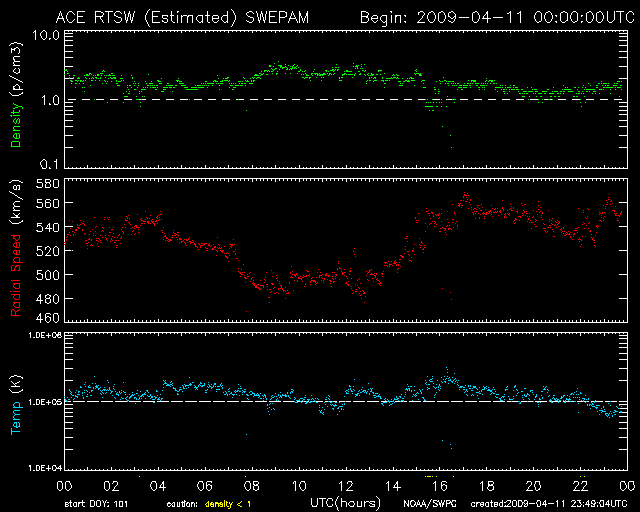
Task: Click the yellow 'density < 1' warning text
Action: coord(228,504)
